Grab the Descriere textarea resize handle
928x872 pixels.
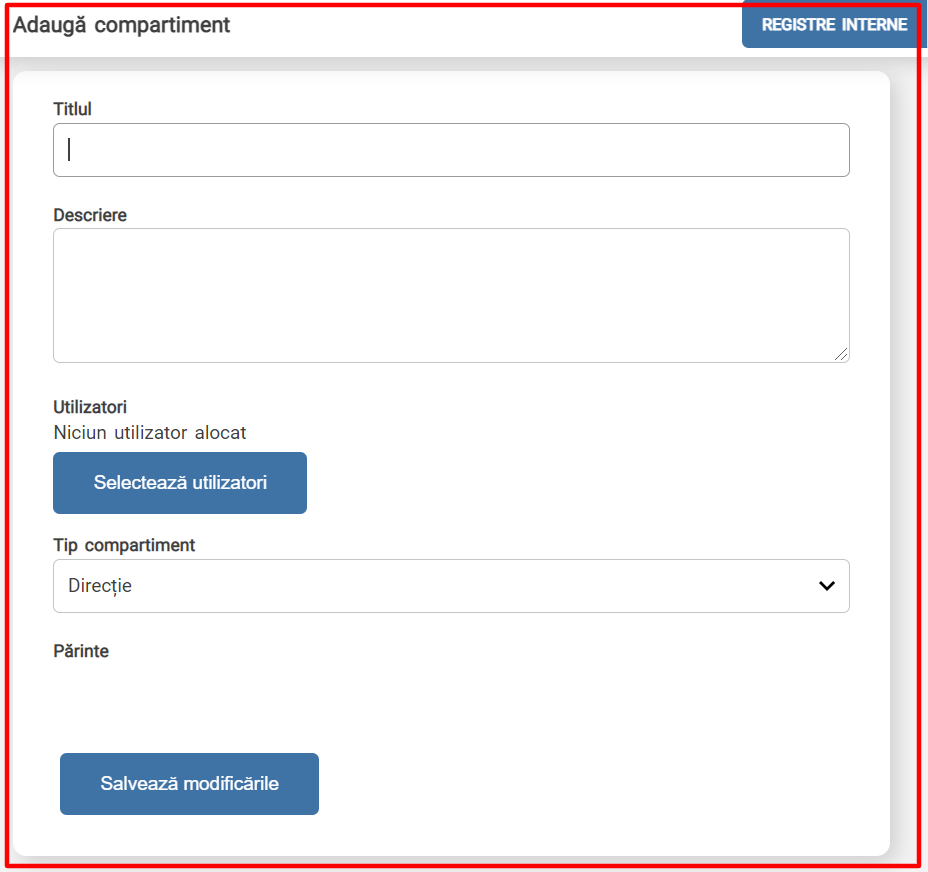point(841,355)
